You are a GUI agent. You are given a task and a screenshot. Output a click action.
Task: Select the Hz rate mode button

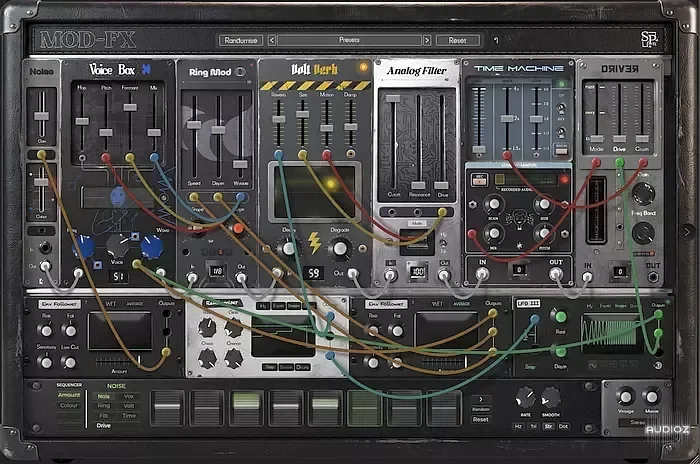pos(518,426)
